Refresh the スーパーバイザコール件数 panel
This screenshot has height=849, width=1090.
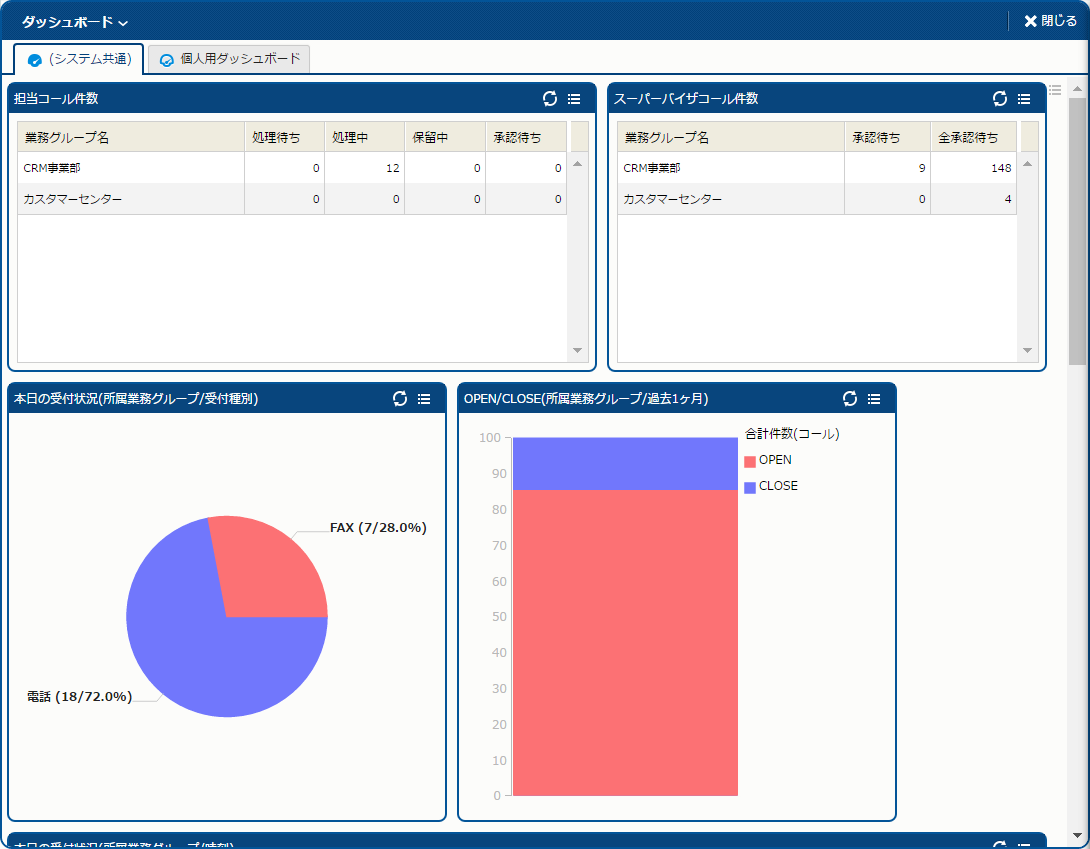(1000, 98)
